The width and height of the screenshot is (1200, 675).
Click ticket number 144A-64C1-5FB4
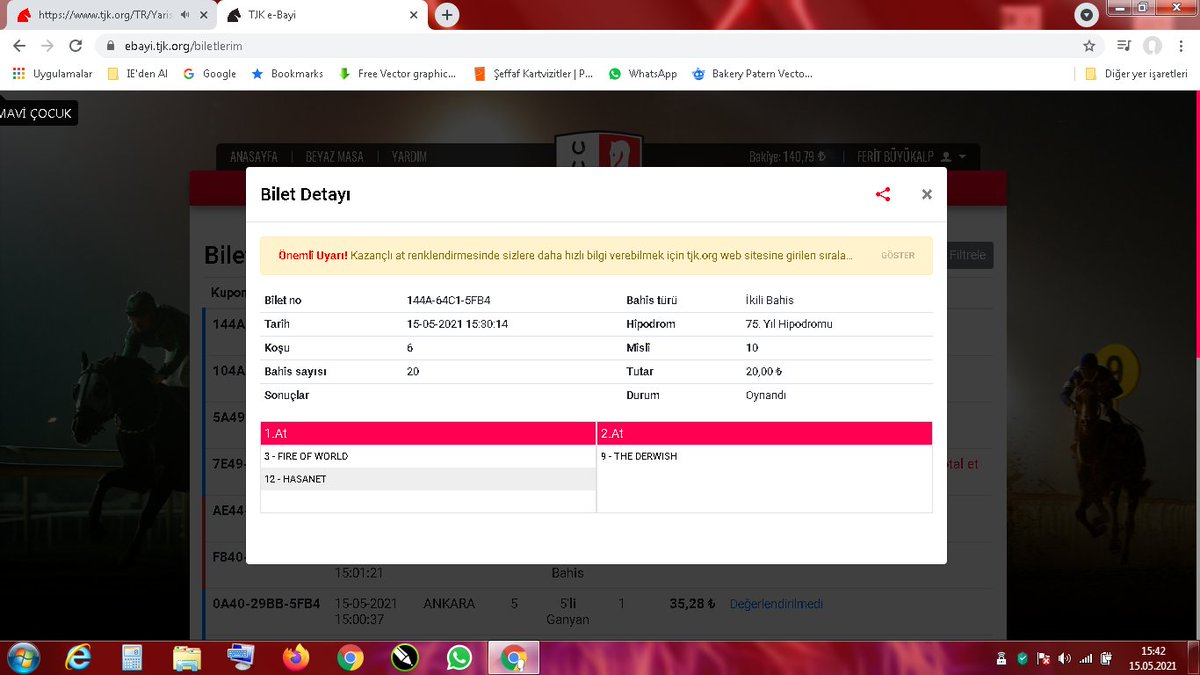[x=448, y=300]
